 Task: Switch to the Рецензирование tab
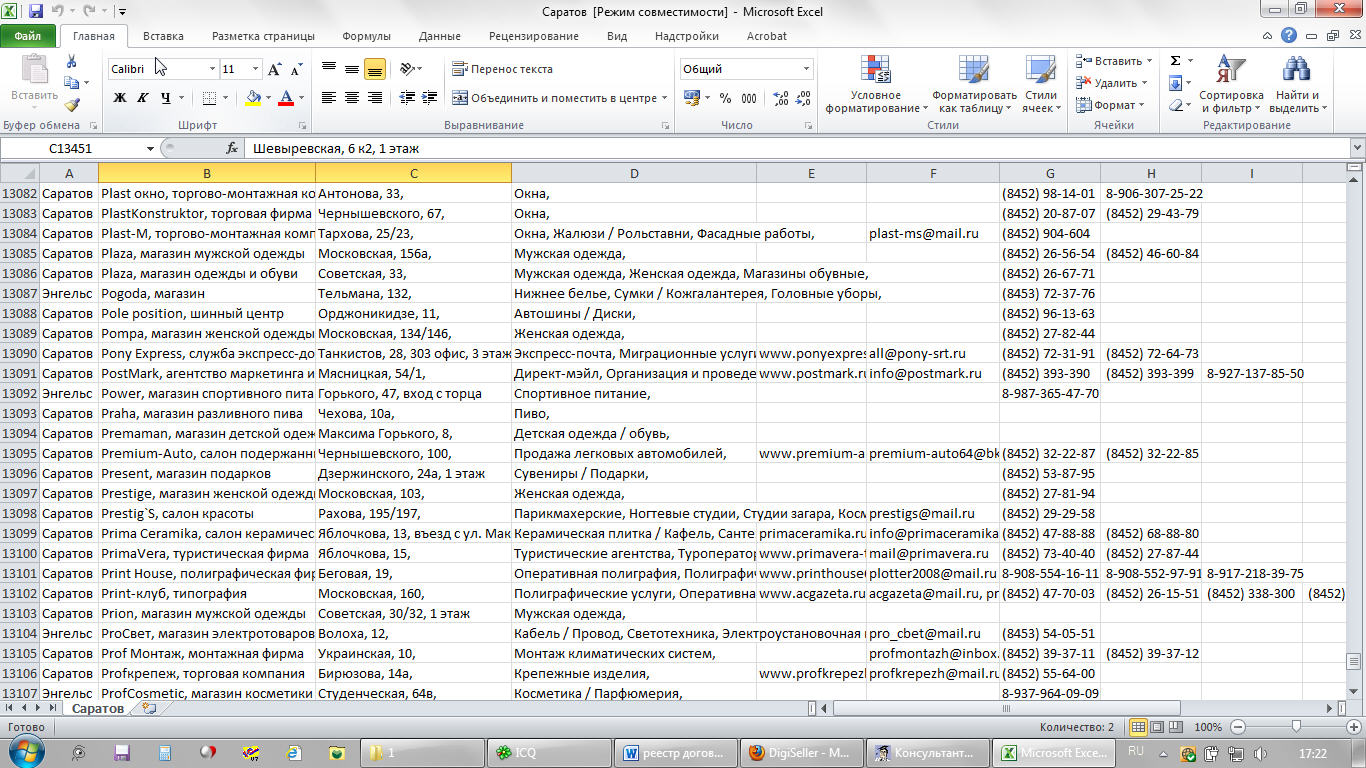(x=533, y=36)
